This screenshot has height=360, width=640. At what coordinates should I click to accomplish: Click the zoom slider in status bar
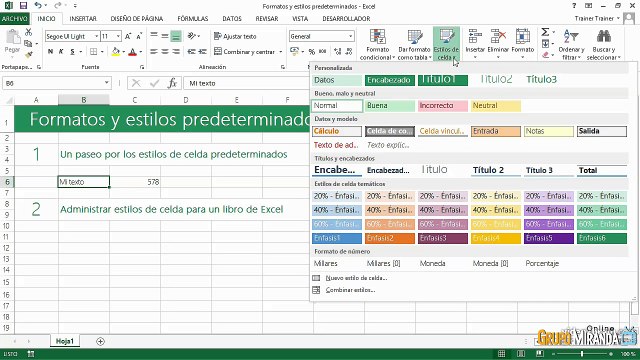[582, 354]
